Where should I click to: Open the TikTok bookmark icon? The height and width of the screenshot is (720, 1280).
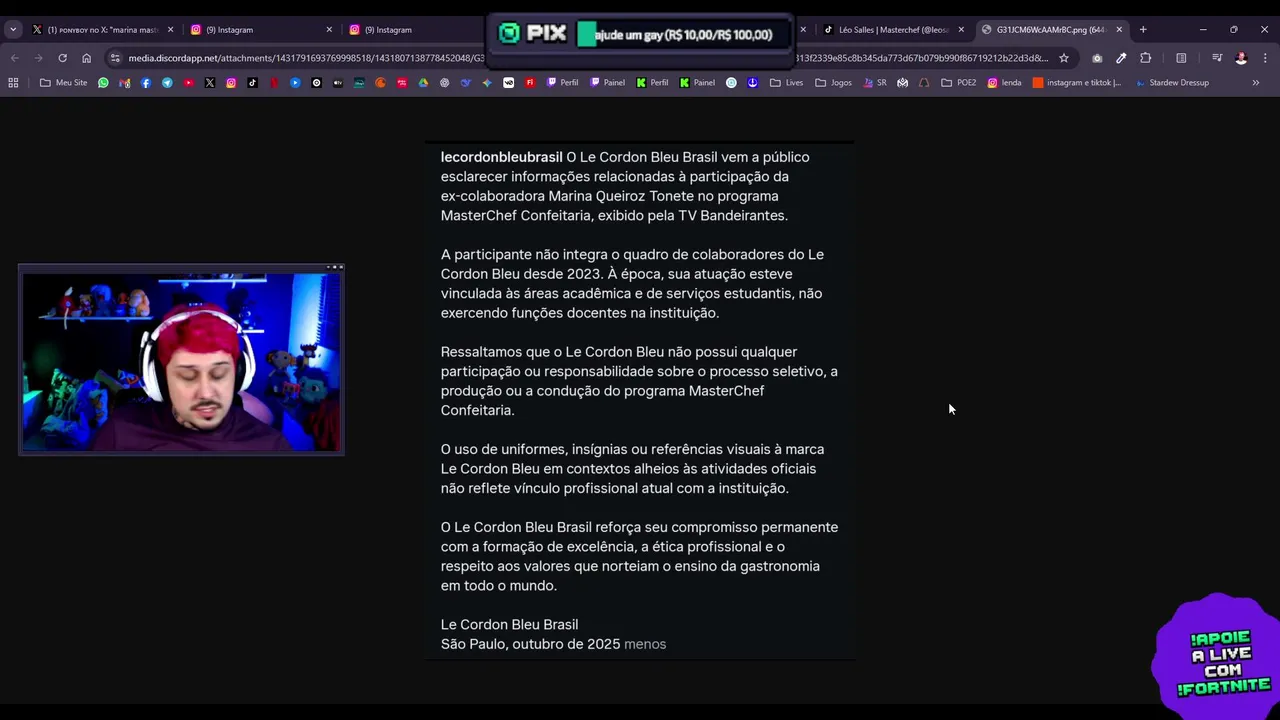(x=252, y=83)
